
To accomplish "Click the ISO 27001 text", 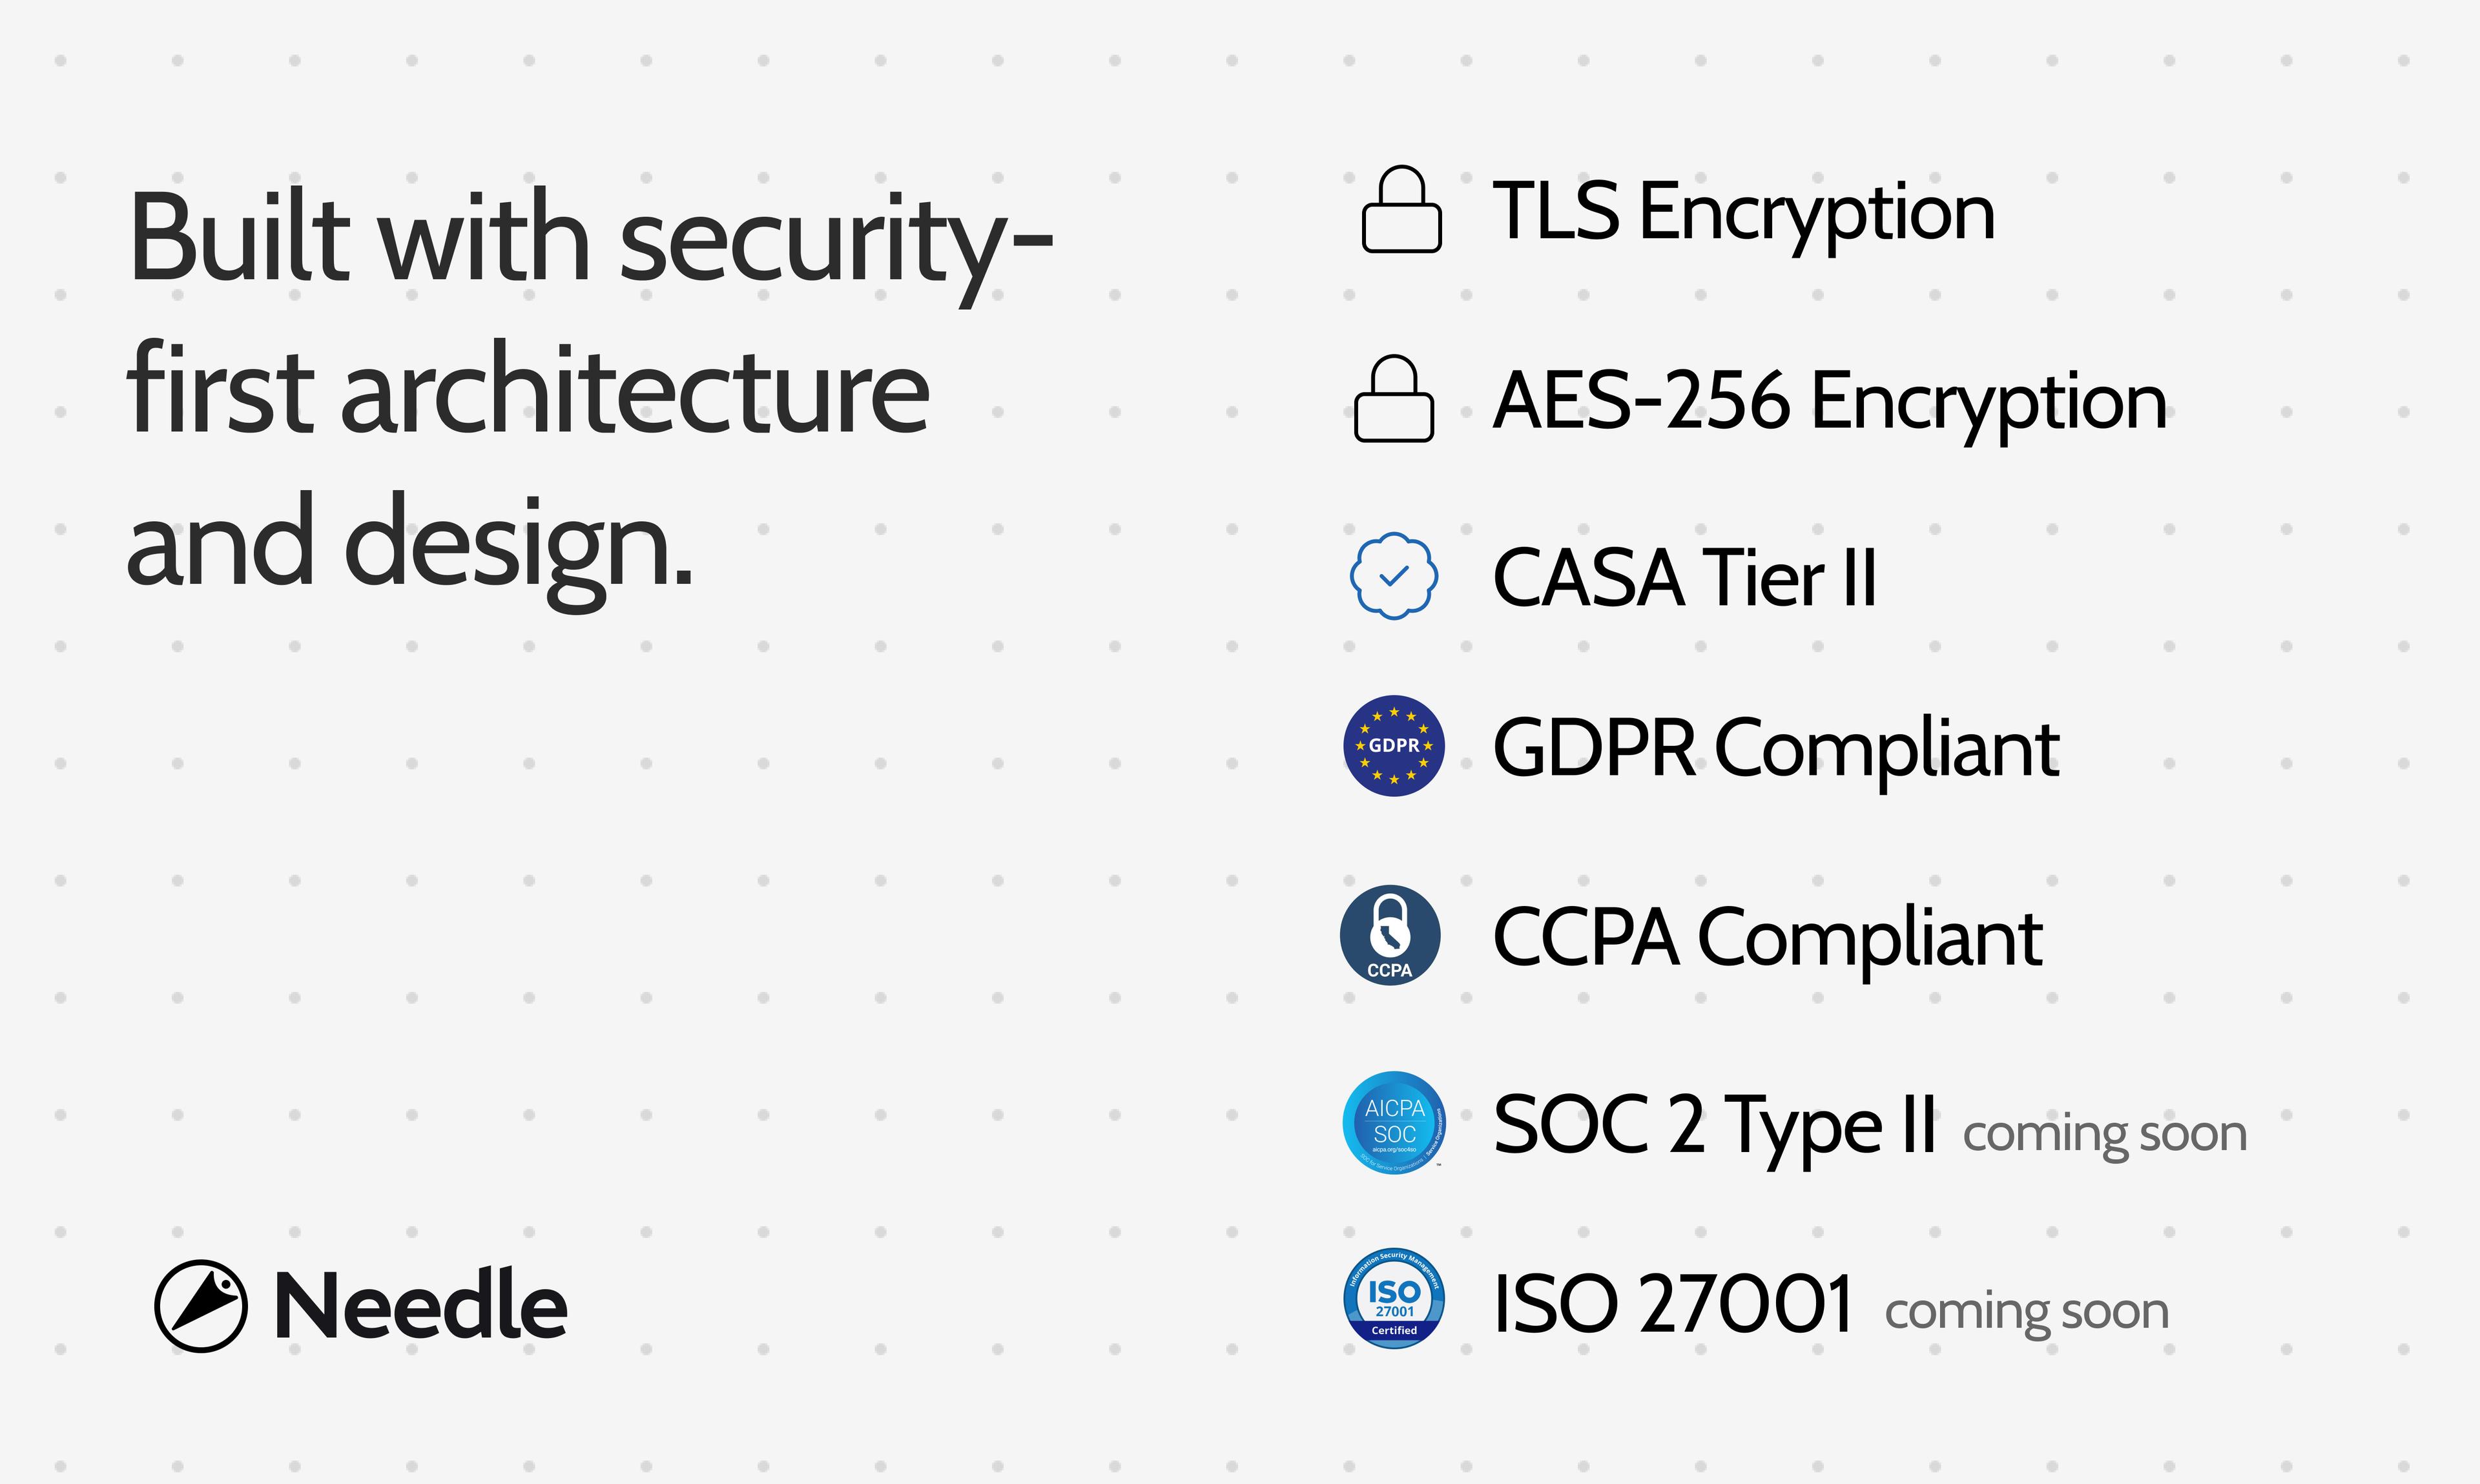I will [1672, 1304].
